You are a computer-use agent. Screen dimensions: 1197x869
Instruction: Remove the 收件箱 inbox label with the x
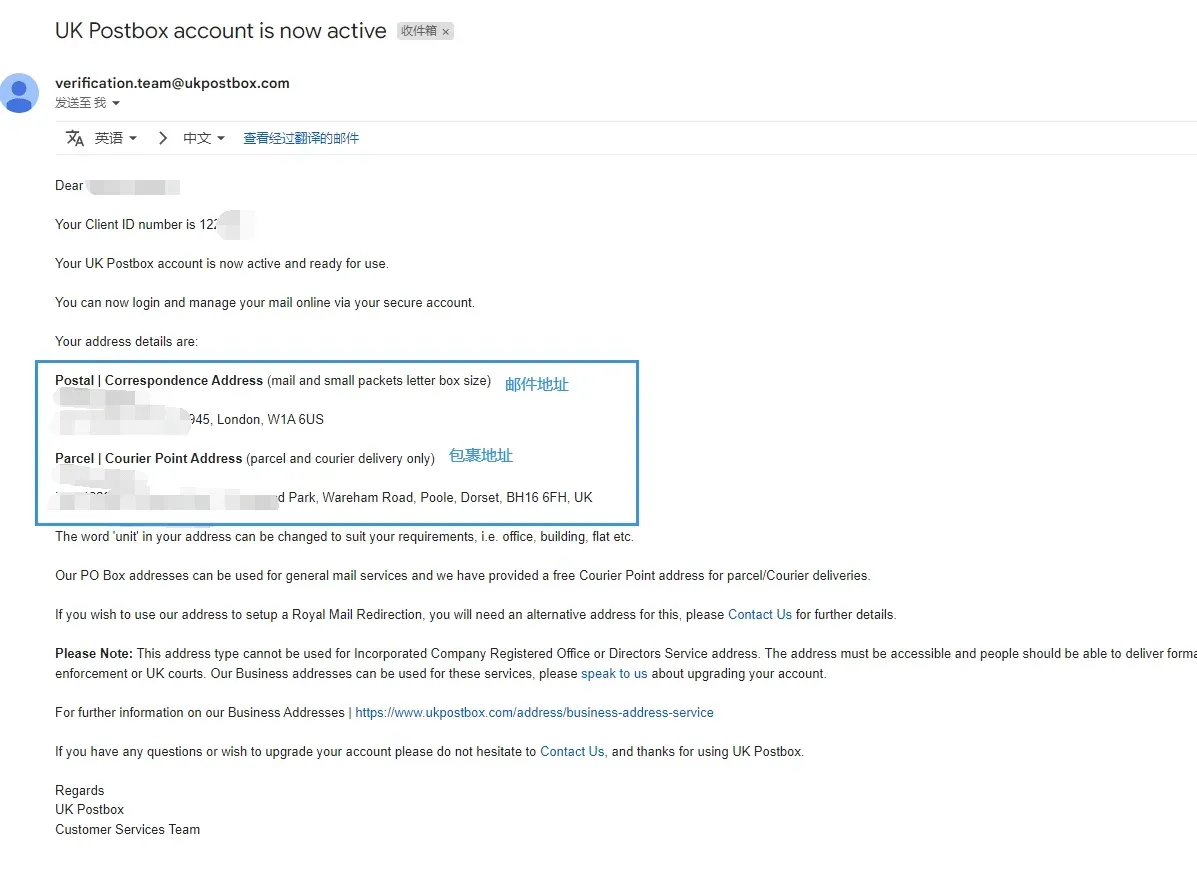click(446, 31)
